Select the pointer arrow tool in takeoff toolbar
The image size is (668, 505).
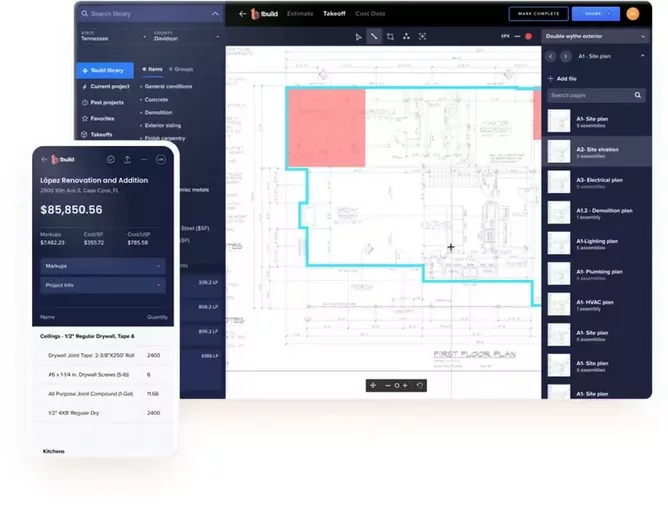pos(358,37)
